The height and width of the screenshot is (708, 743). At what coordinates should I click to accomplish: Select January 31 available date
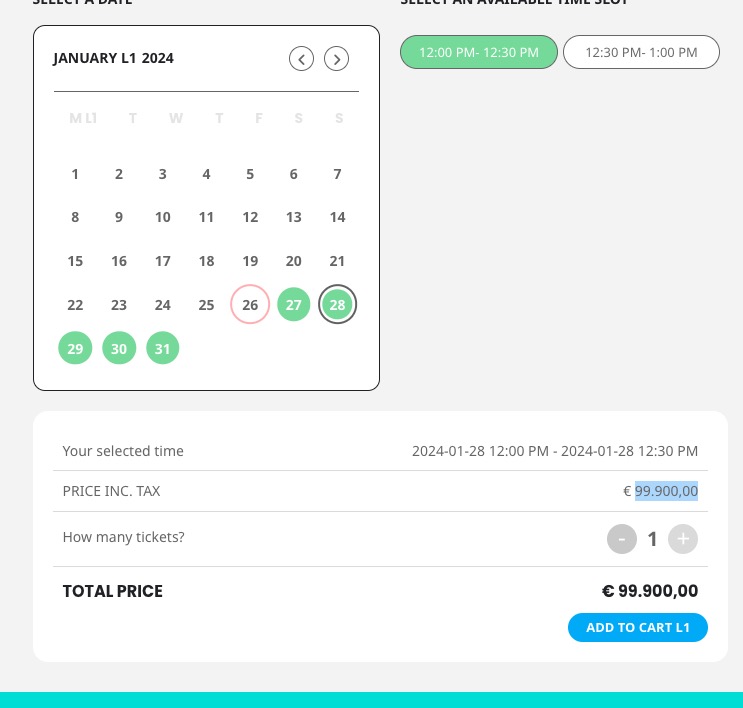[163, 348]
